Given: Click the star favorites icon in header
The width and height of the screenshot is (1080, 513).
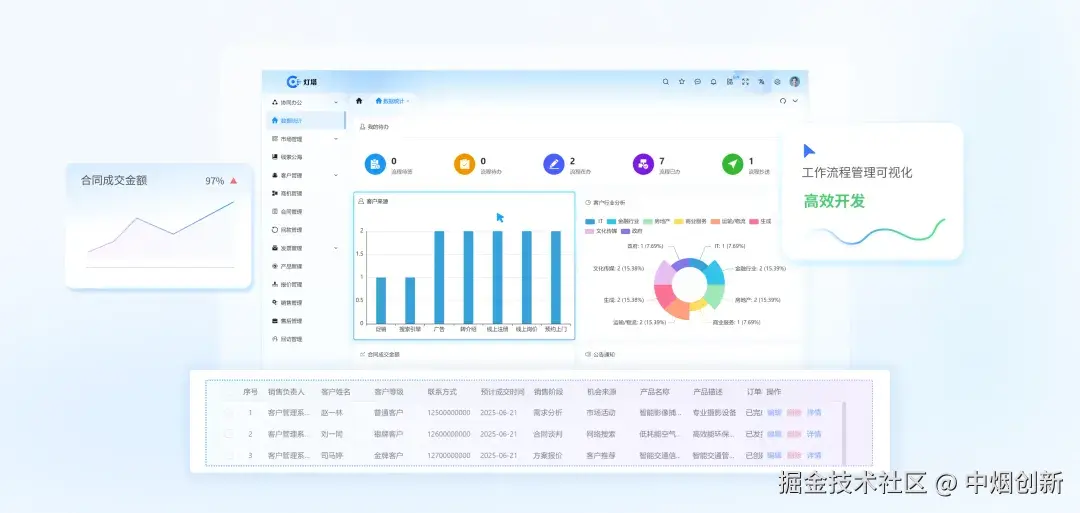Looking at the screenshot, I should 681,81.
